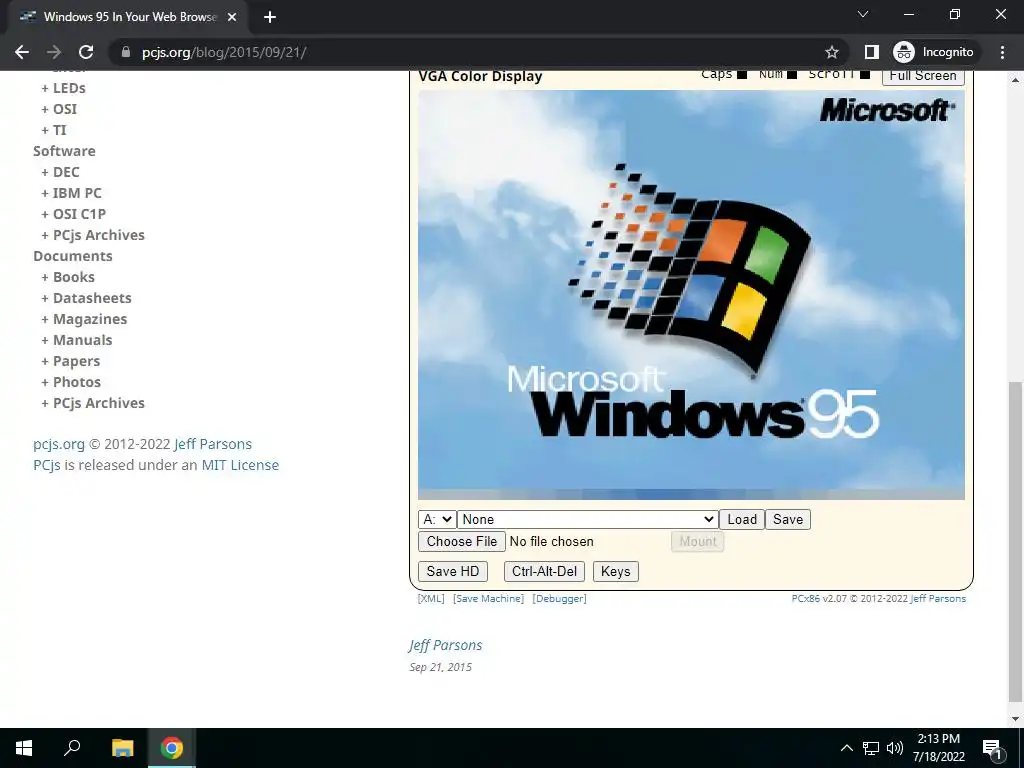1024x768 pixels.
Task: Expand the Magazines documents section
Action: (84, 319)
